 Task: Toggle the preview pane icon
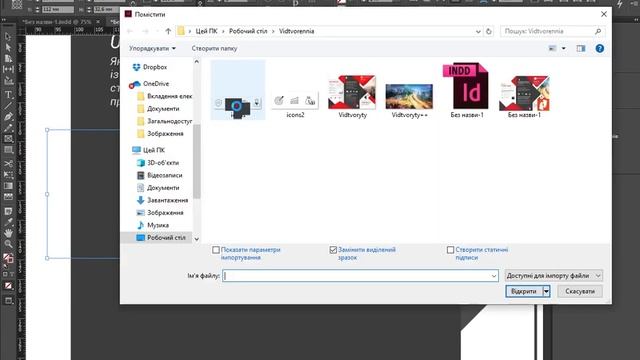tap(581, 49)
